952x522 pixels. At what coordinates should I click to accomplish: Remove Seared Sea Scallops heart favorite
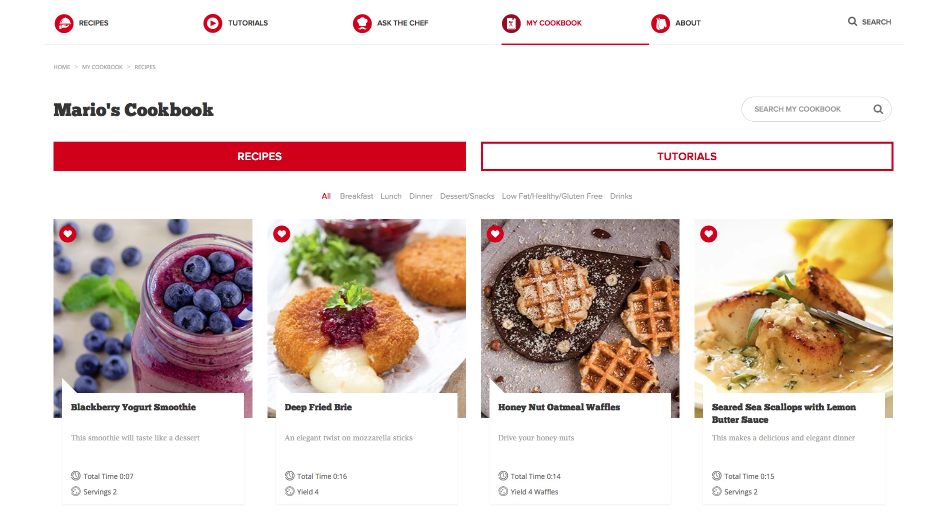pos(709,234)
